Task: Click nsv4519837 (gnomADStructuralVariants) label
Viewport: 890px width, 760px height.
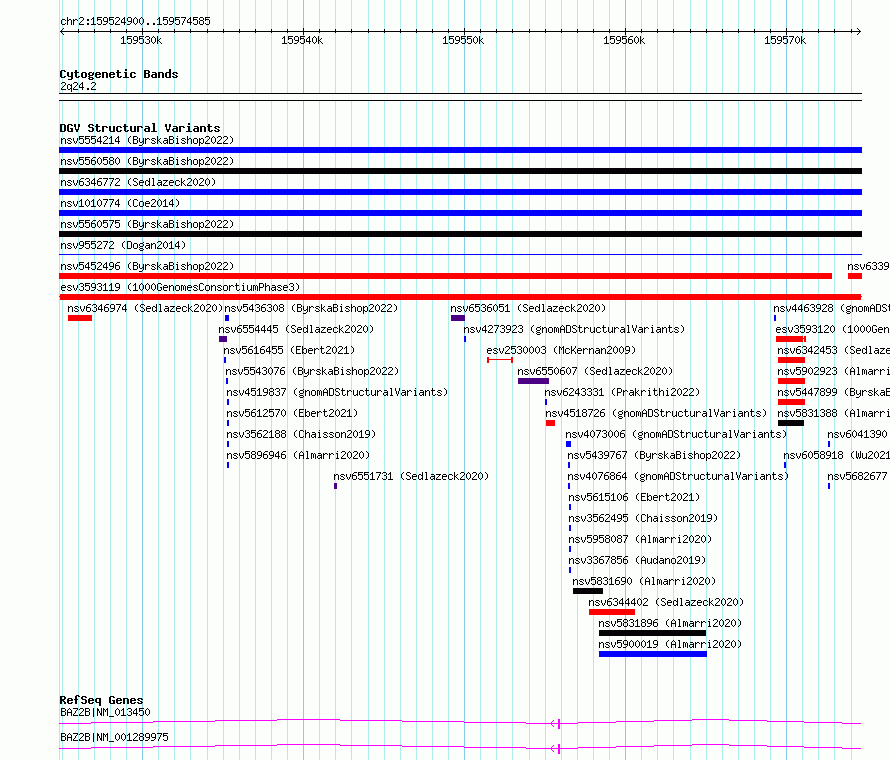Action: click(x=337, y=392)
